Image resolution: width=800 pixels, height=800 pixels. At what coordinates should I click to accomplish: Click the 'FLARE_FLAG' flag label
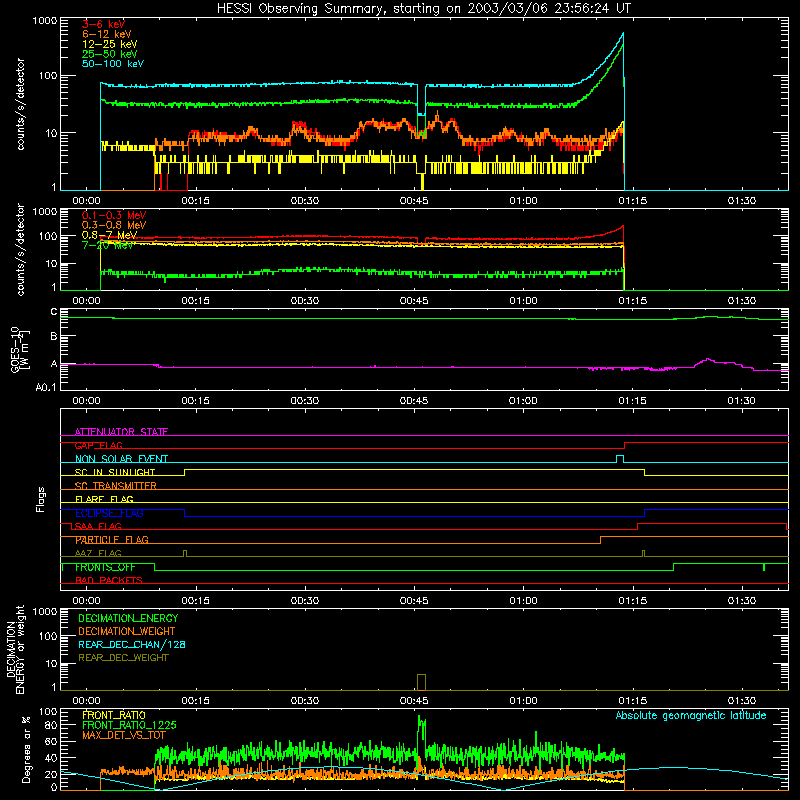(x=104, y=499)
